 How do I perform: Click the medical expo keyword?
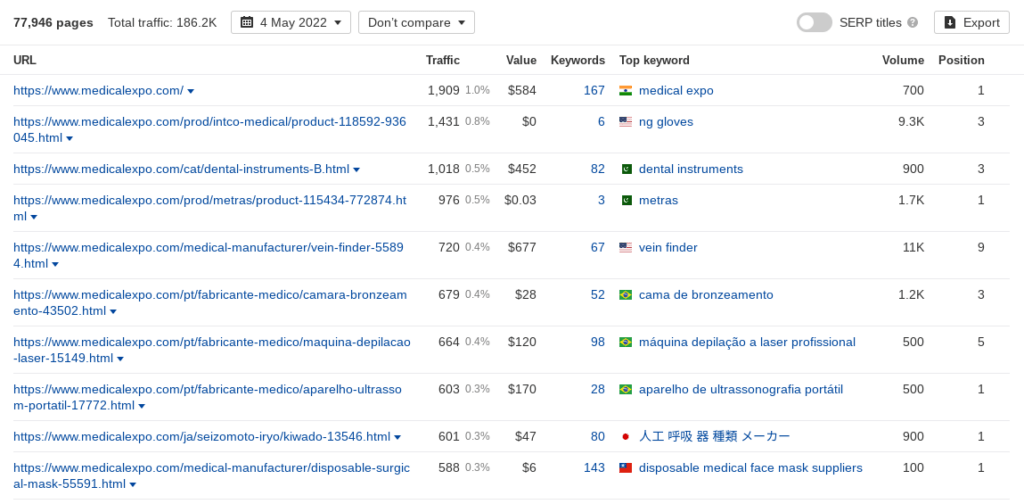pyautogui.click(x=676, y=91)
